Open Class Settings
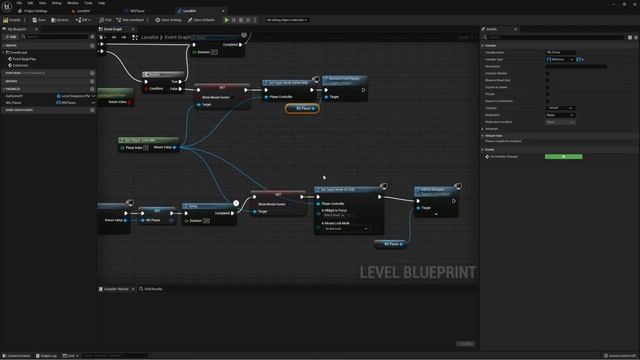This screenshot has height=360, width=640. coord(169,20)
